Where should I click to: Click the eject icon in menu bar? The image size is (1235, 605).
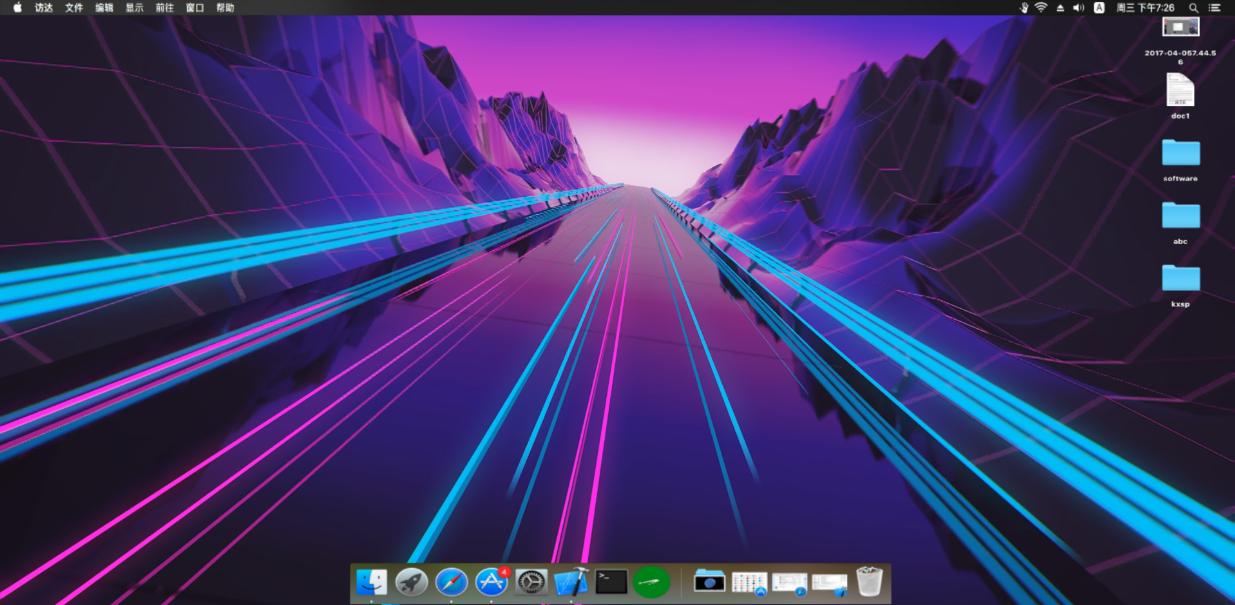[x=1060, y=7]
